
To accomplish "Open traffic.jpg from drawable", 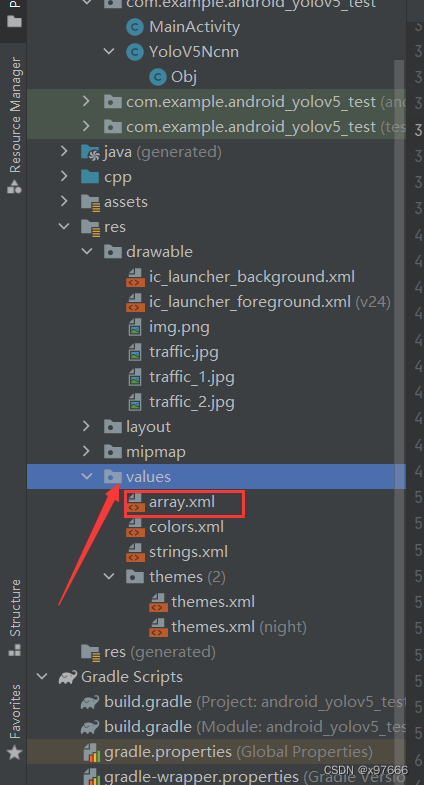I will coord(184,352).
